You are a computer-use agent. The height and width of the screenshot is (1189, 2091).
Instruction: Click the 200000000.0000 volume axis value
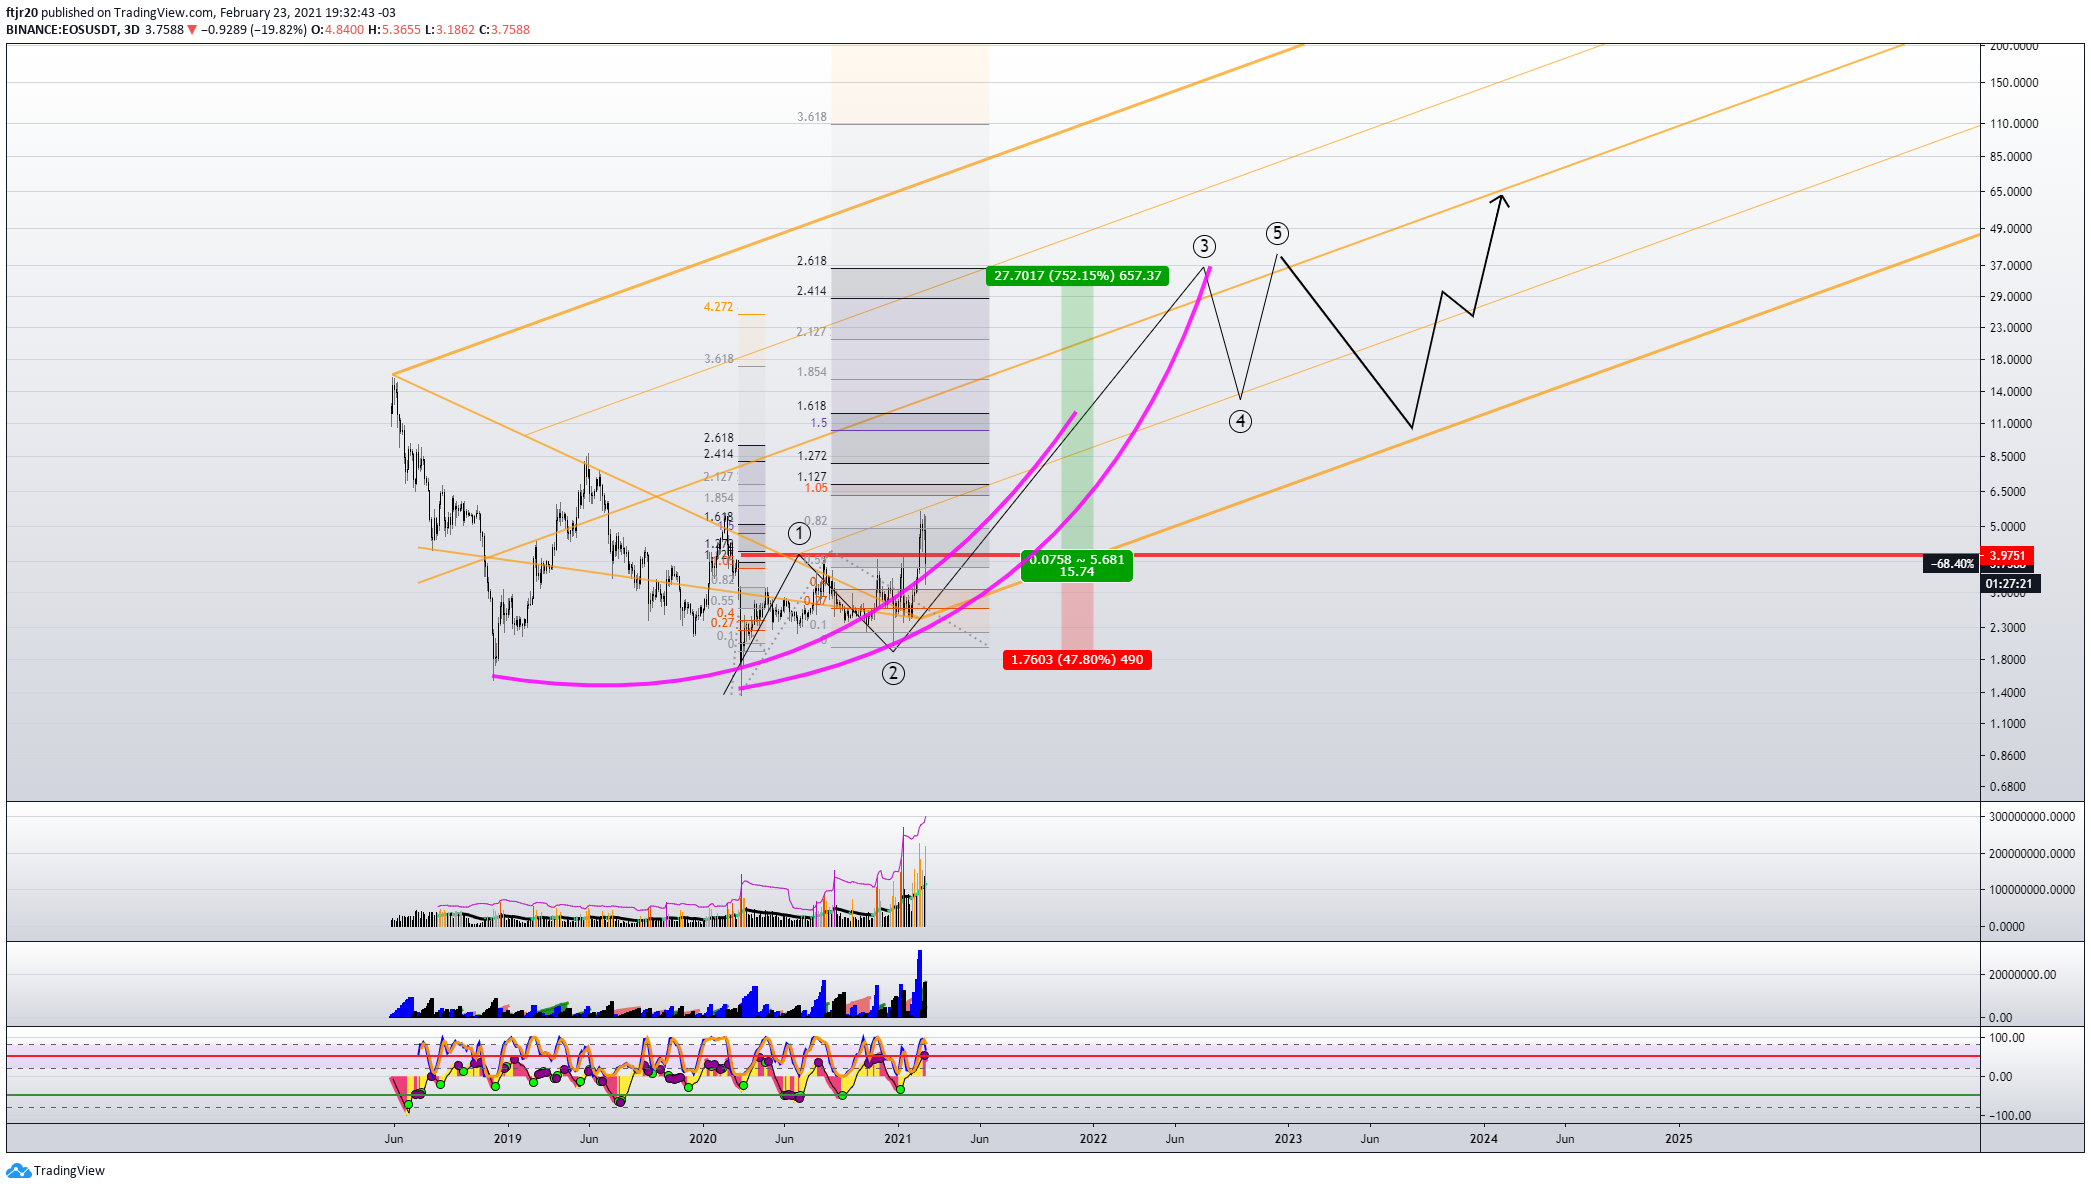coord(2031,854)
